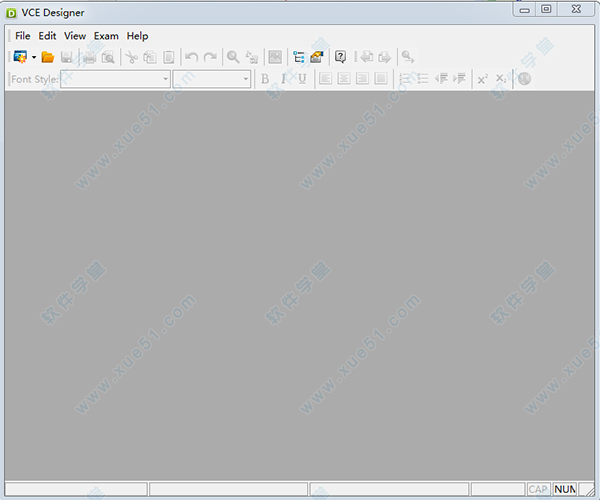
Task: Justify text alignment
Action: (x=381, y=79)
